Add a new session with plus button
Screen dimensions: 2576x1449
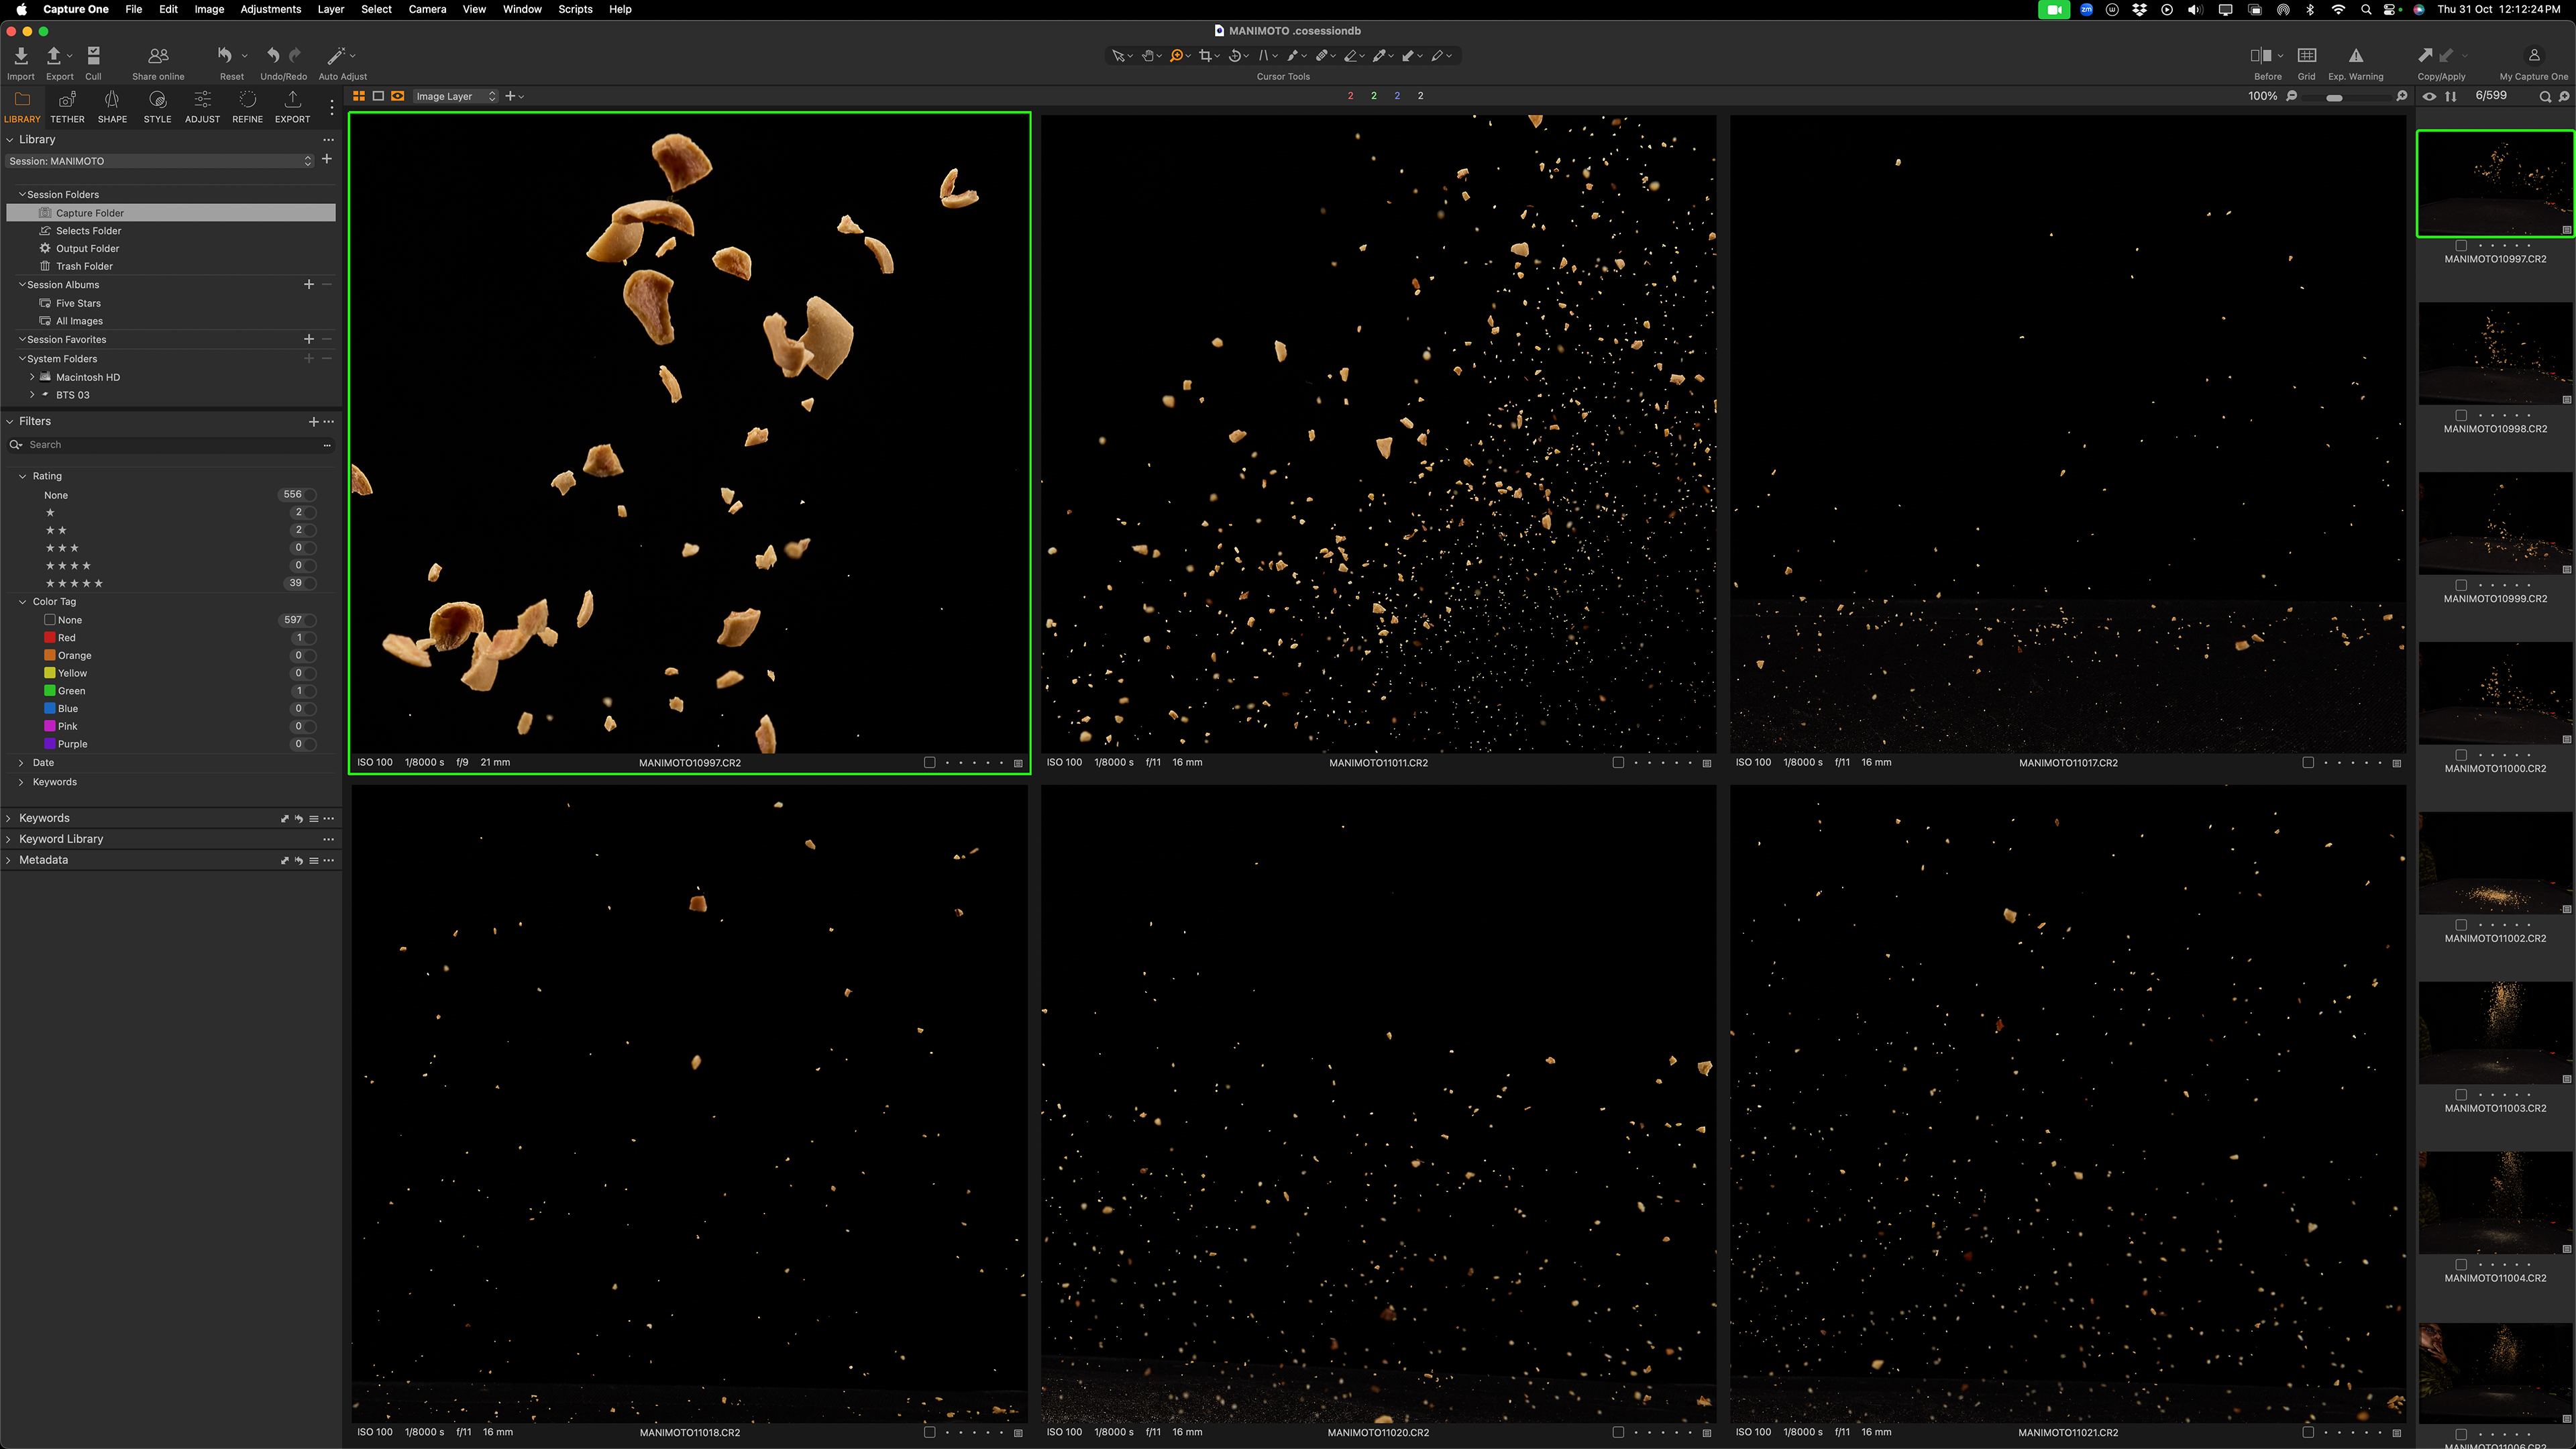[x=327, y=160]
